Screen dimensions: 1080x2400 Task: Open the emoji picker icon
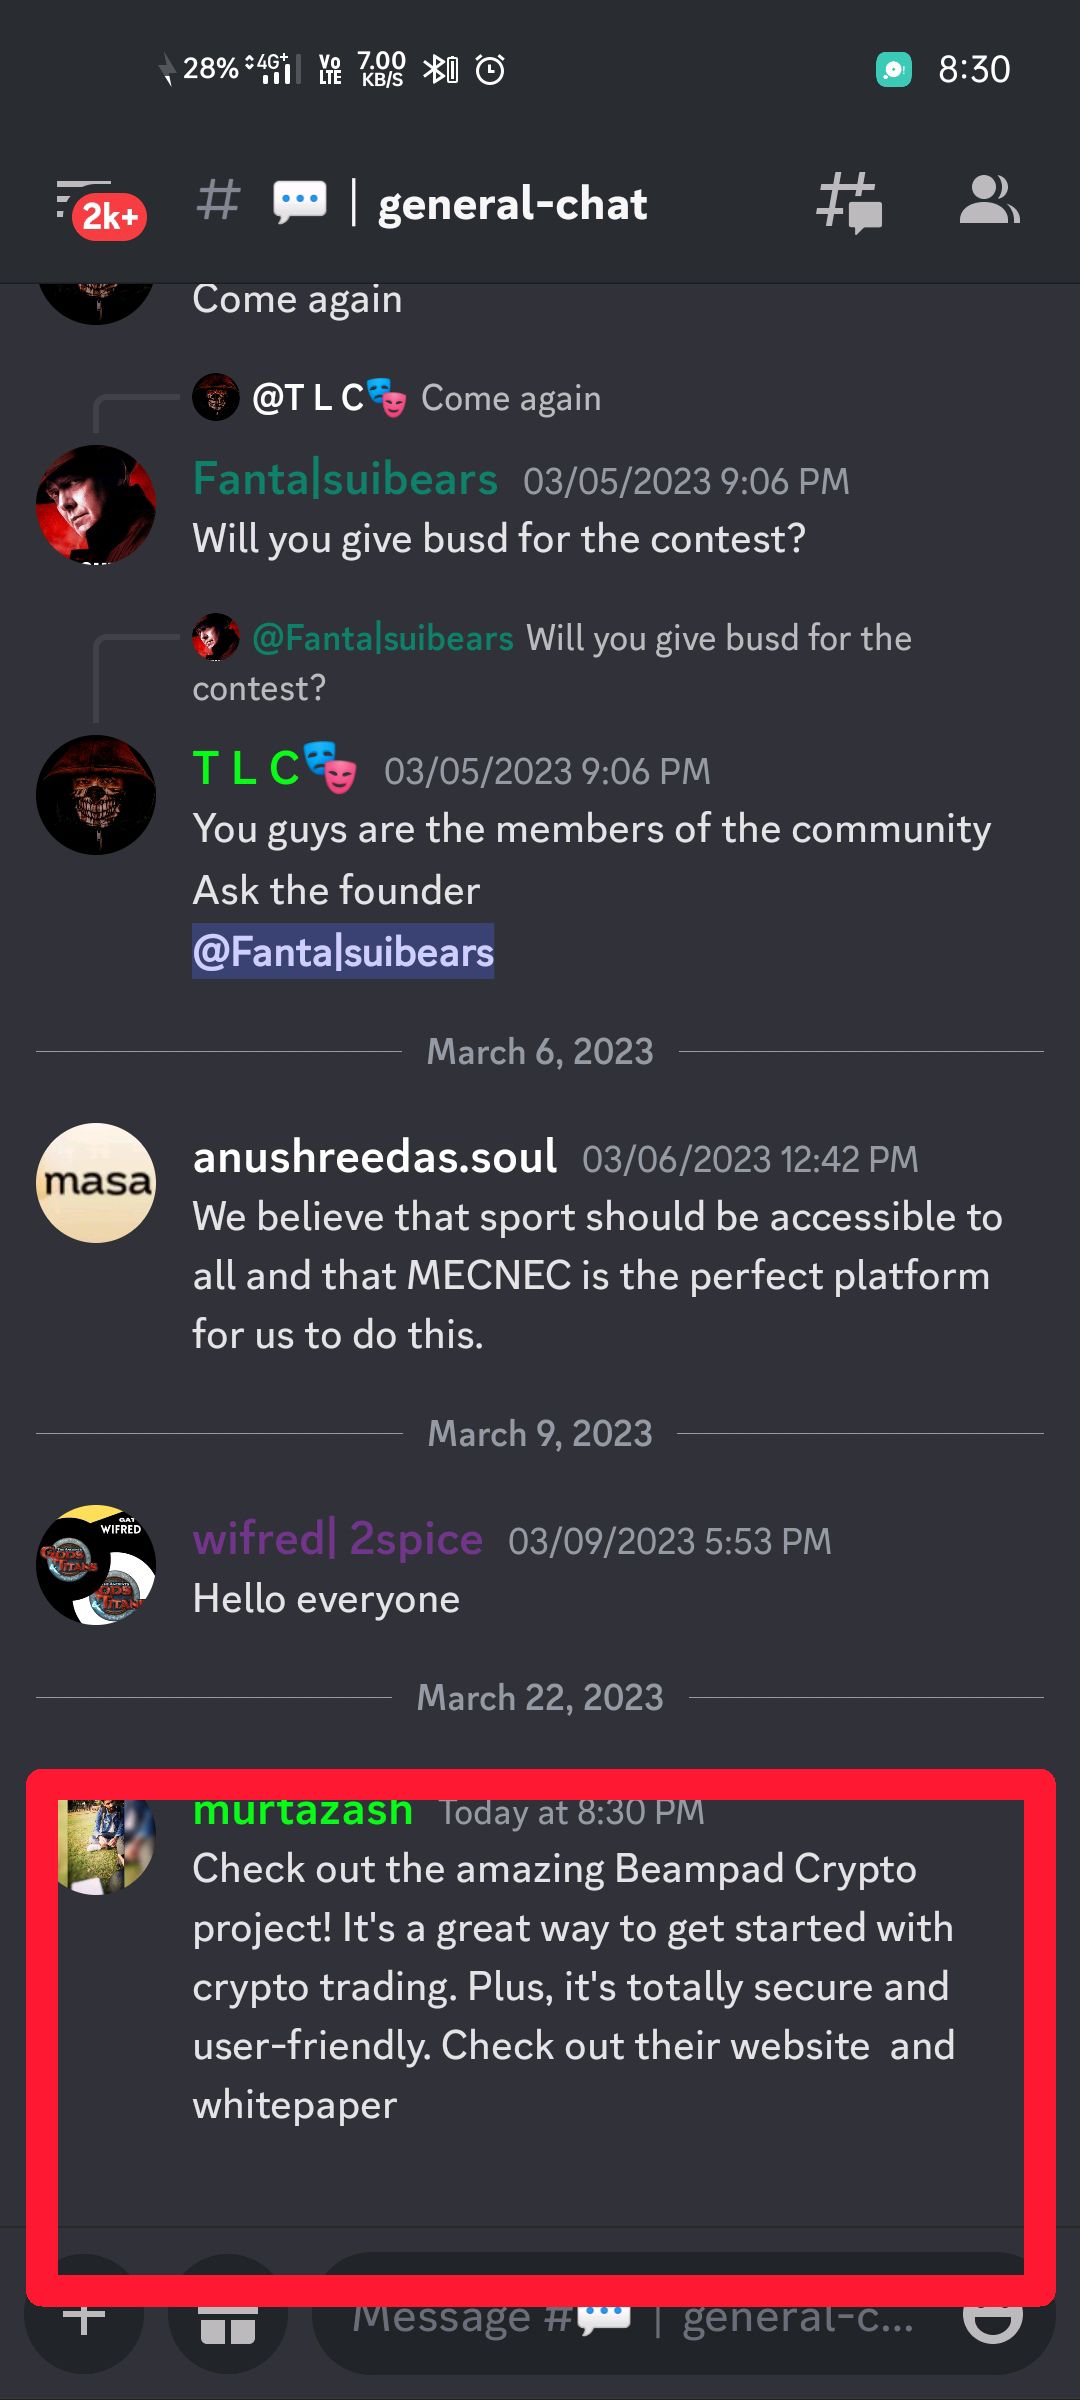point(992,2318)
